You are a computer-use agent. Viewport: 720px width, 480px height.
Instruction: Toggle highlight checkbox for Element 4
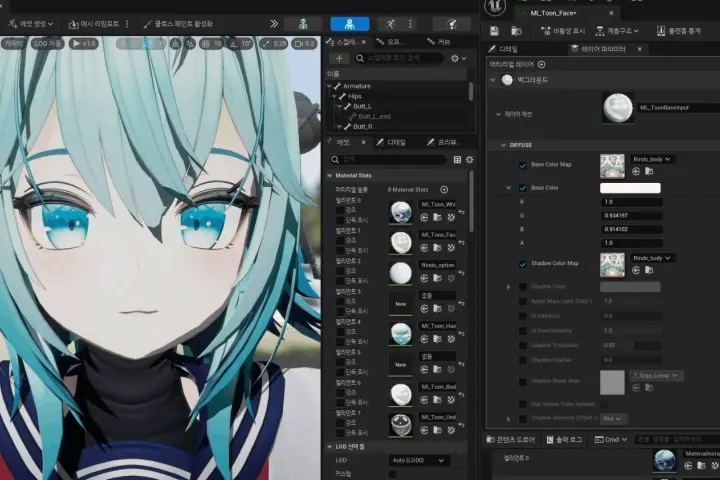point(340,332)
